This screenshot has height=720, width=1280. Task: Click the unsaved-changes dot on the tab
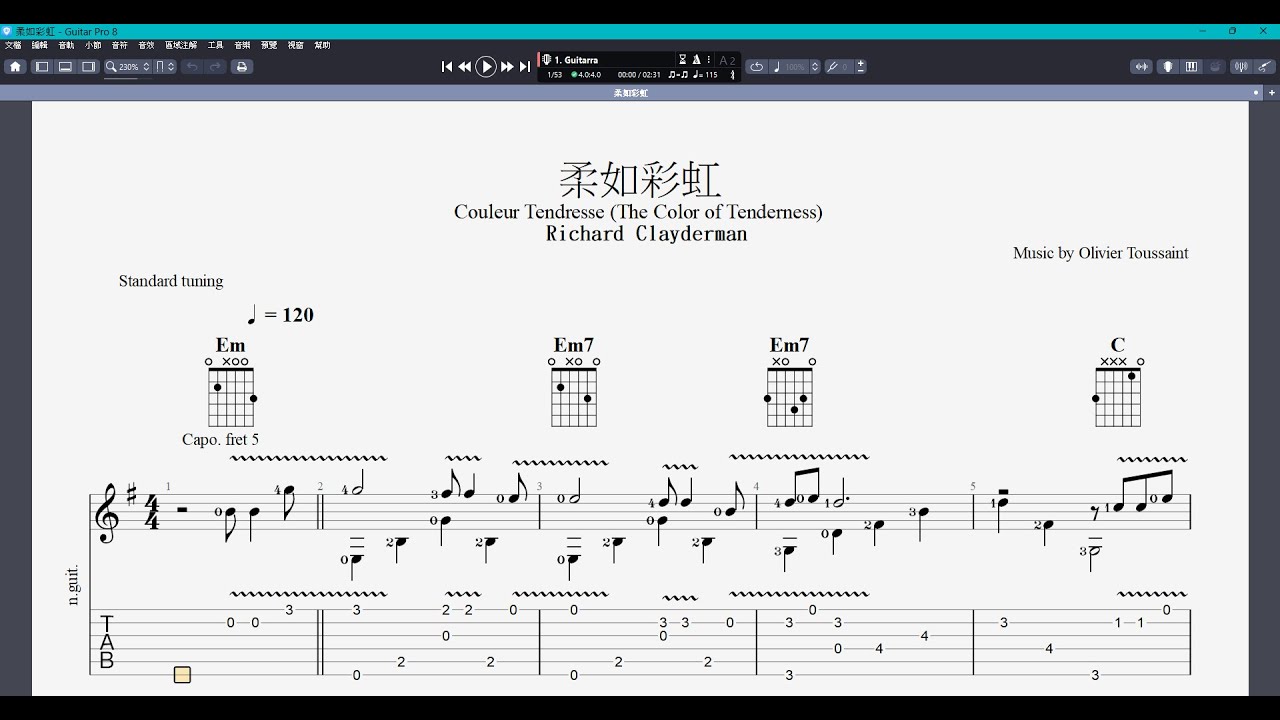tap(1257, 93)
